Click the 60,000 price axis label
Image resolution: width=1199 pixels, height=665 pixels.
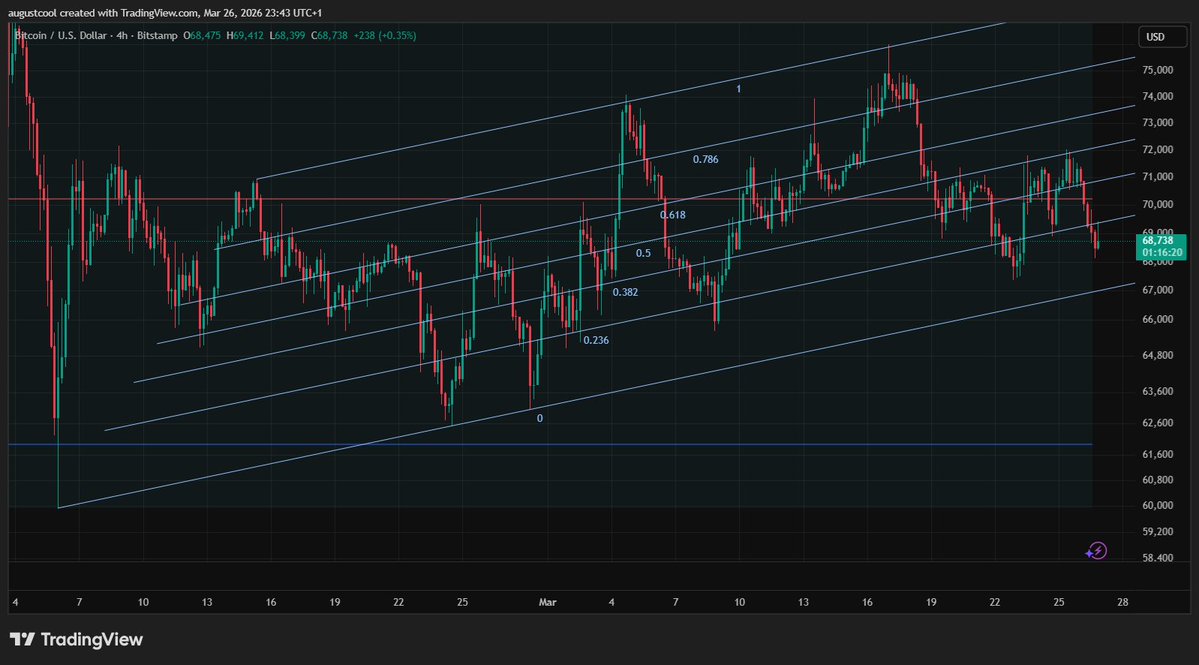click(x=1158, y=504)
